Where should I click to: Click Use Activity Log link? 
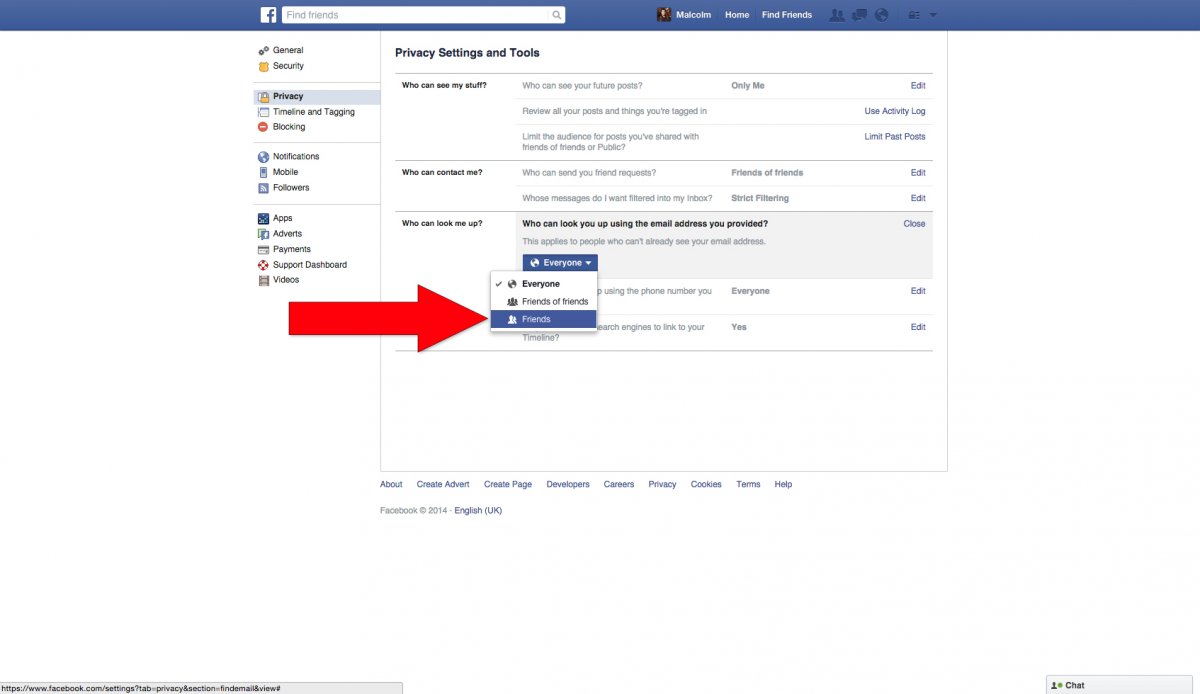click(895, 111)
